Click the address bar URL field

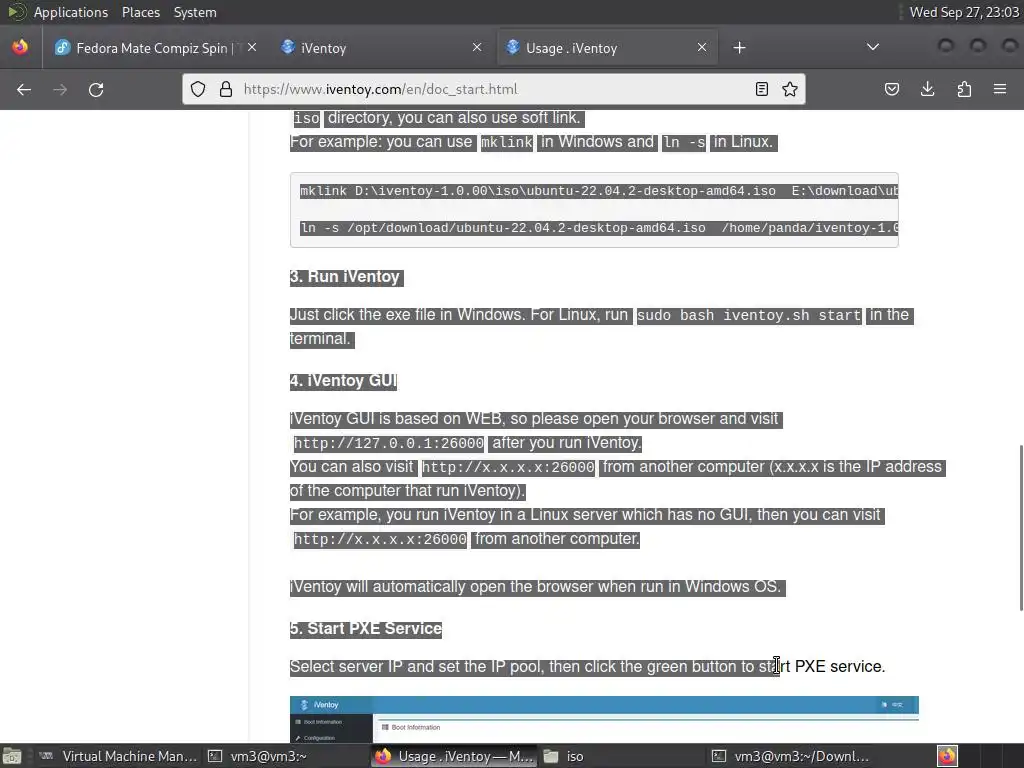496,89
